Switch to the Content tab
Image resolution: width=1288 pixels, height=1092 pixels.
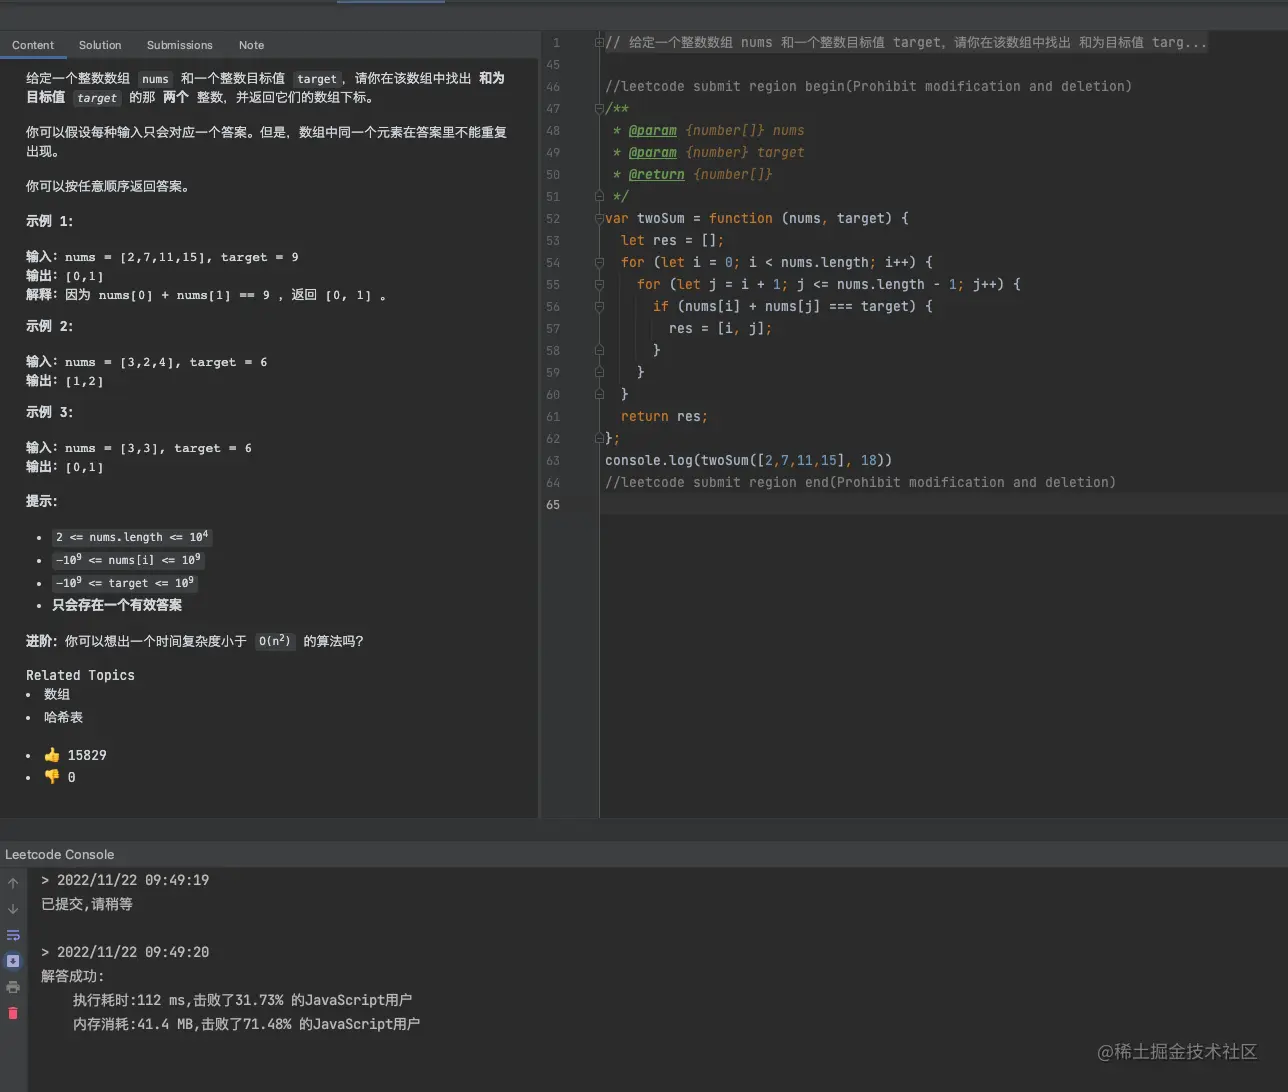point(33,45)
